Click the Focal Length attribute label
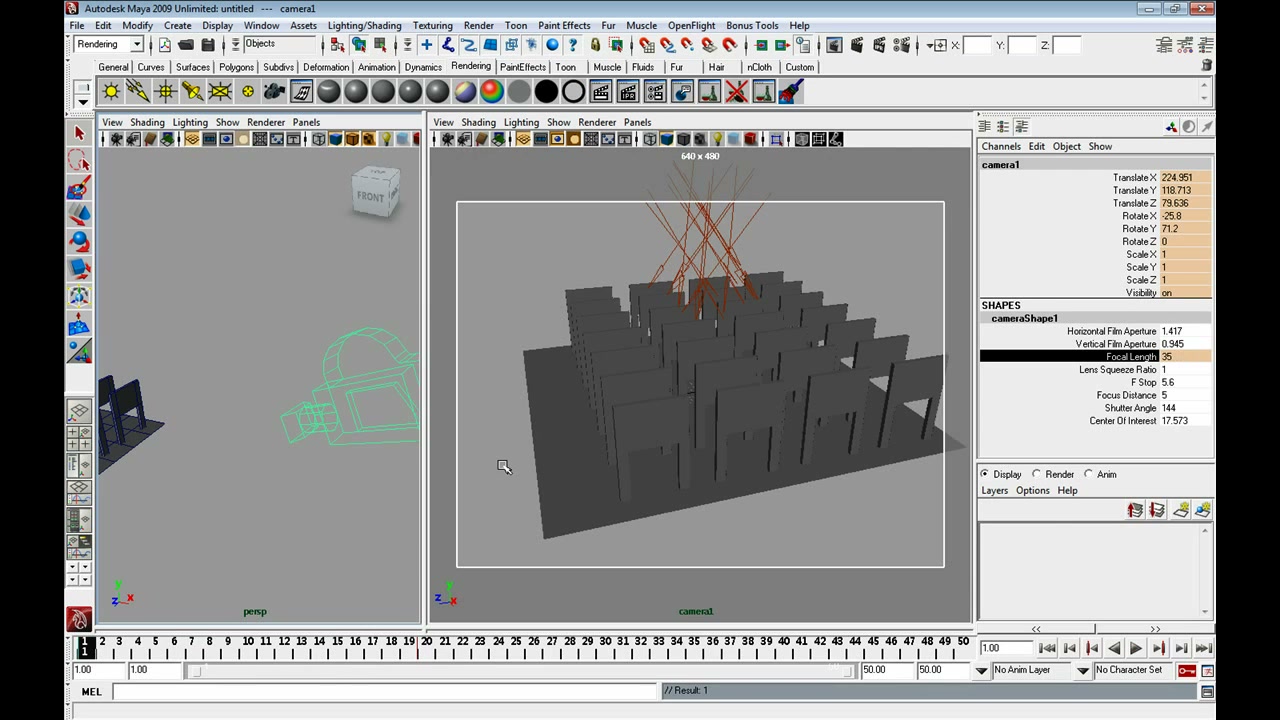 [x=1131, y=357]
